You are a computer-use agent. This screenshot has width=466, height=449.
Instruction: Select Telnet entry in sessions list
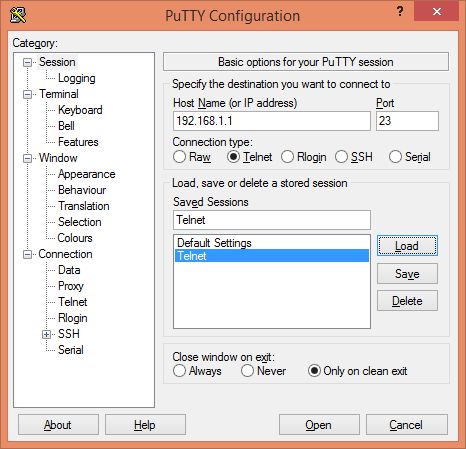click(272, 256)
